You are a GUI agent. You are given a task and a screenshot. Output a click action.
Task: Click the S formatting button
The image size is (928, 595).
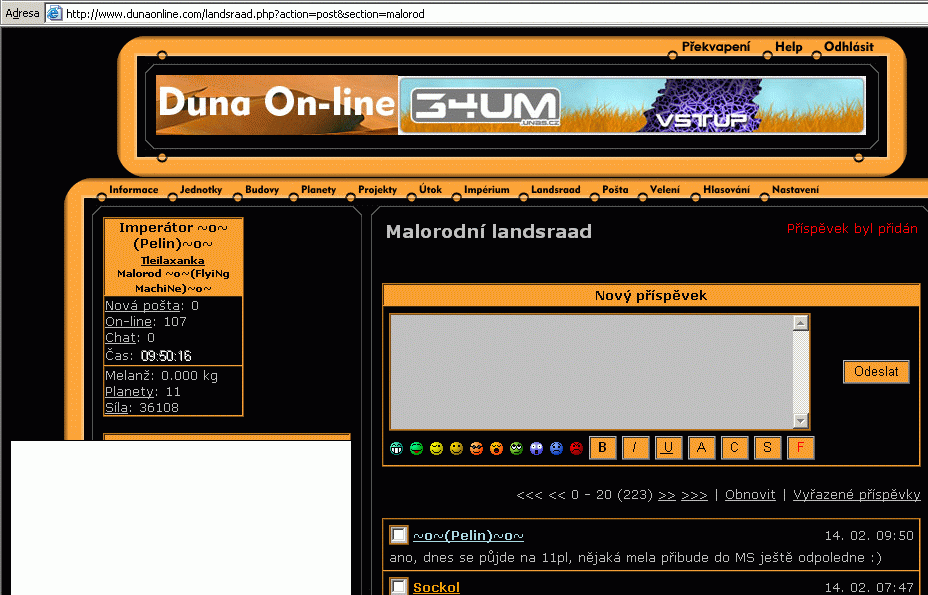(x=768, y=448)
